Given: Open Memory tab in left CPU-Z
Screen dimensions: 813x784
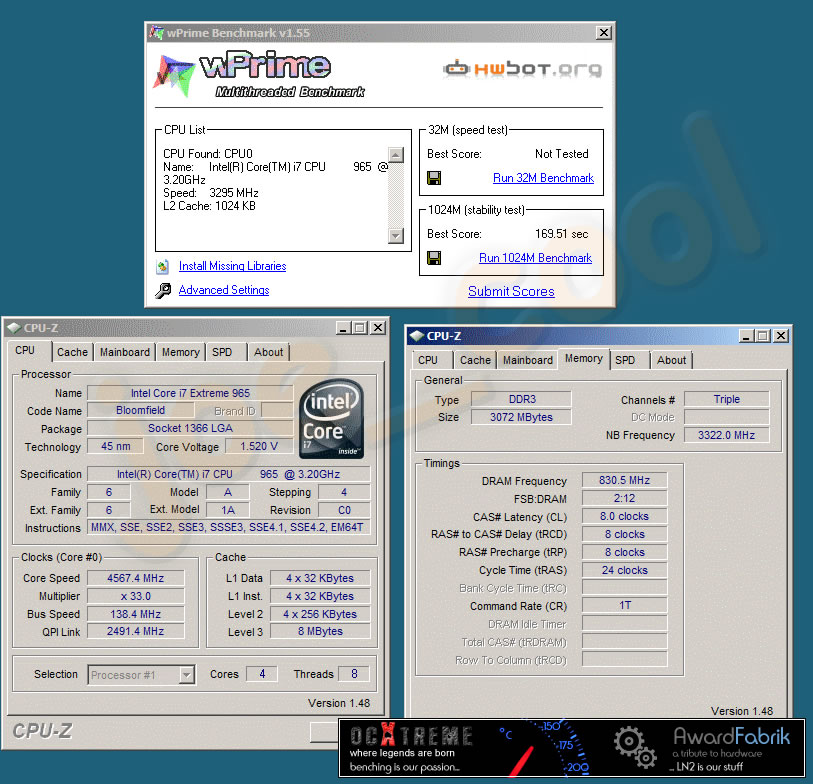Looking at the screenshot, I should click(x=180, y=352).
